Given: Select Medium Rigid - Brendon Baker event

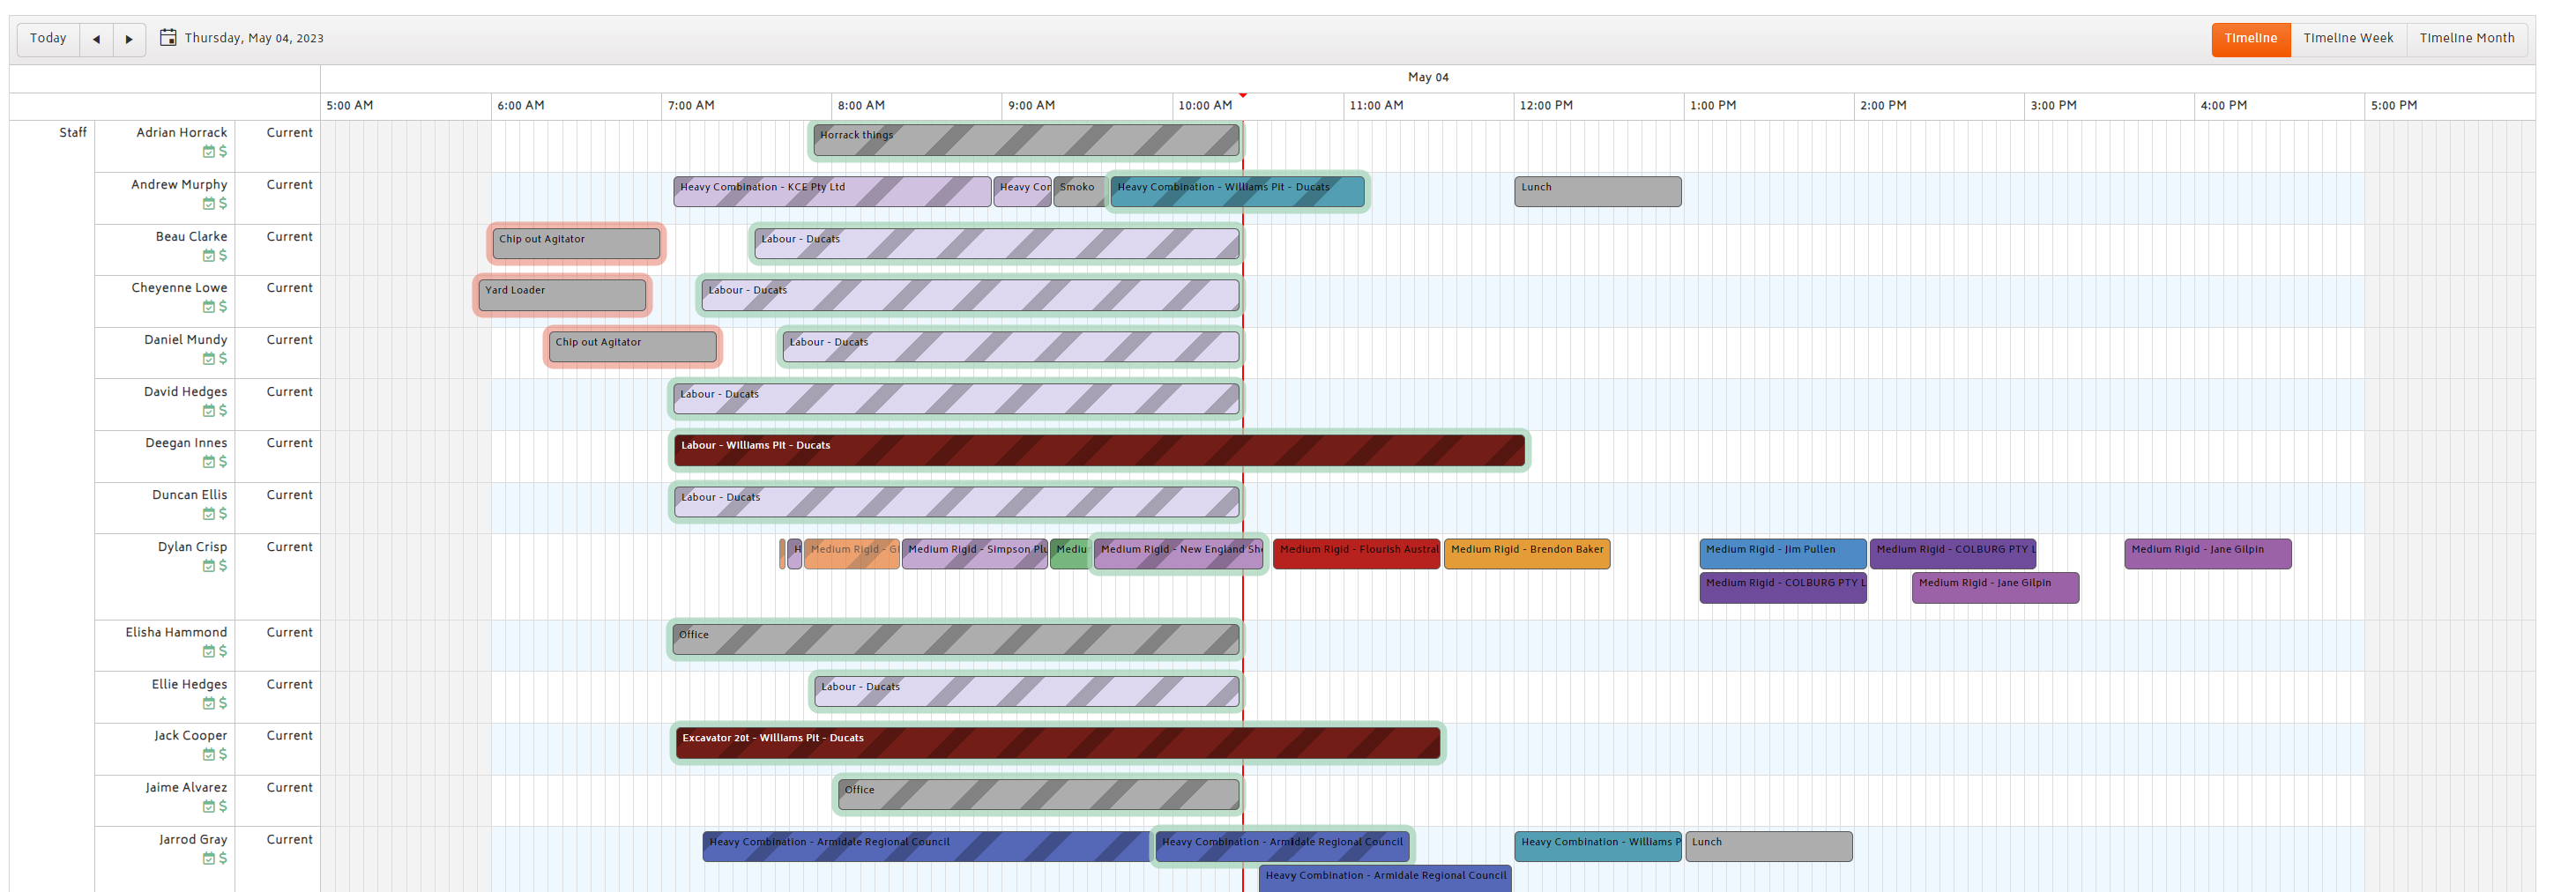Looking at the screenshot, I should 1526,554.
